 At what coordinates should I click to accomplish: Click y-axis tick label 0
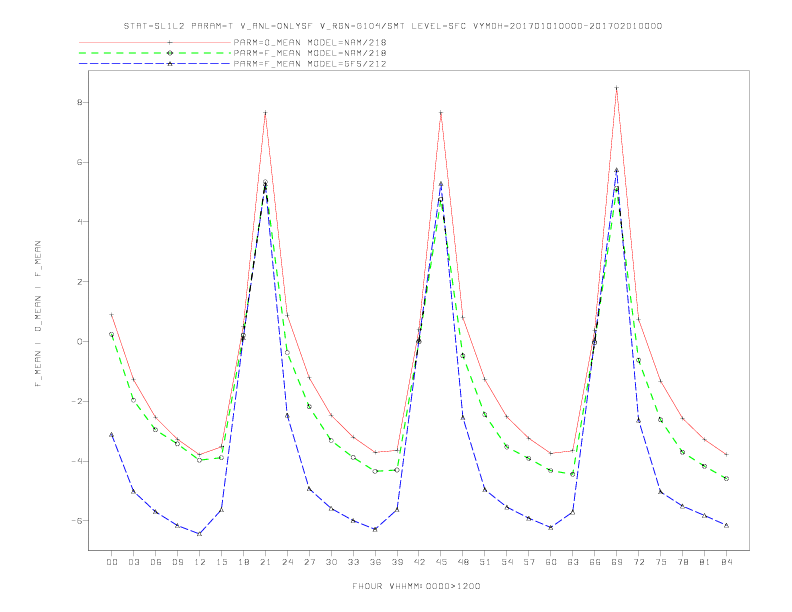coord(80,341)
